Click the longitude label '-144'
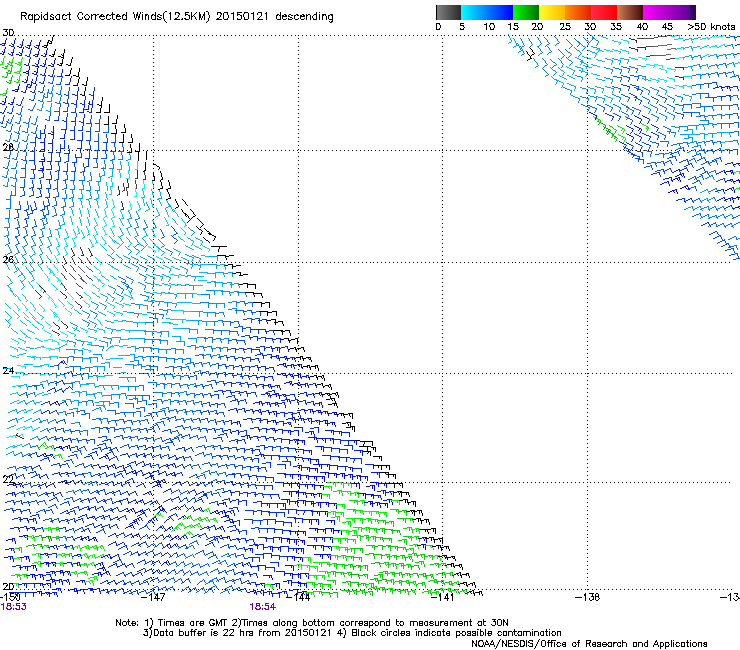The height and width of the screenshot is (650, 740). coord(298,597)
